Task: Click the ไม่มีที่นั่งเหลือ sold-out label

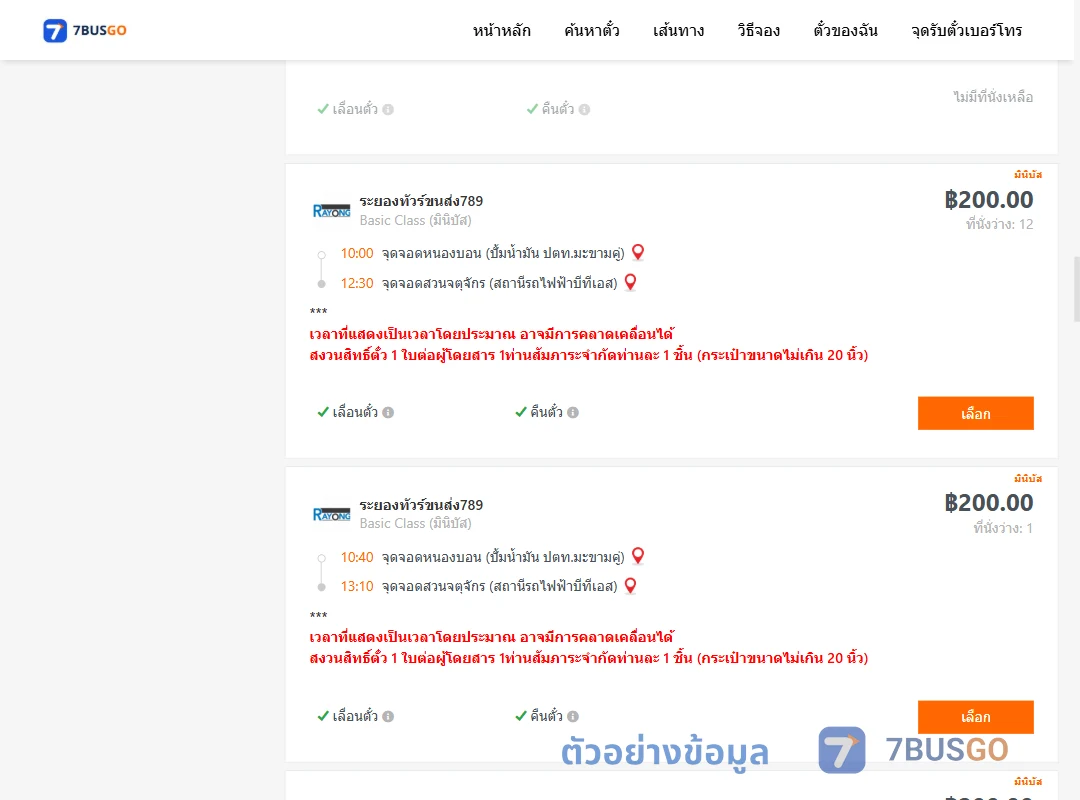Action: [993, 97]
